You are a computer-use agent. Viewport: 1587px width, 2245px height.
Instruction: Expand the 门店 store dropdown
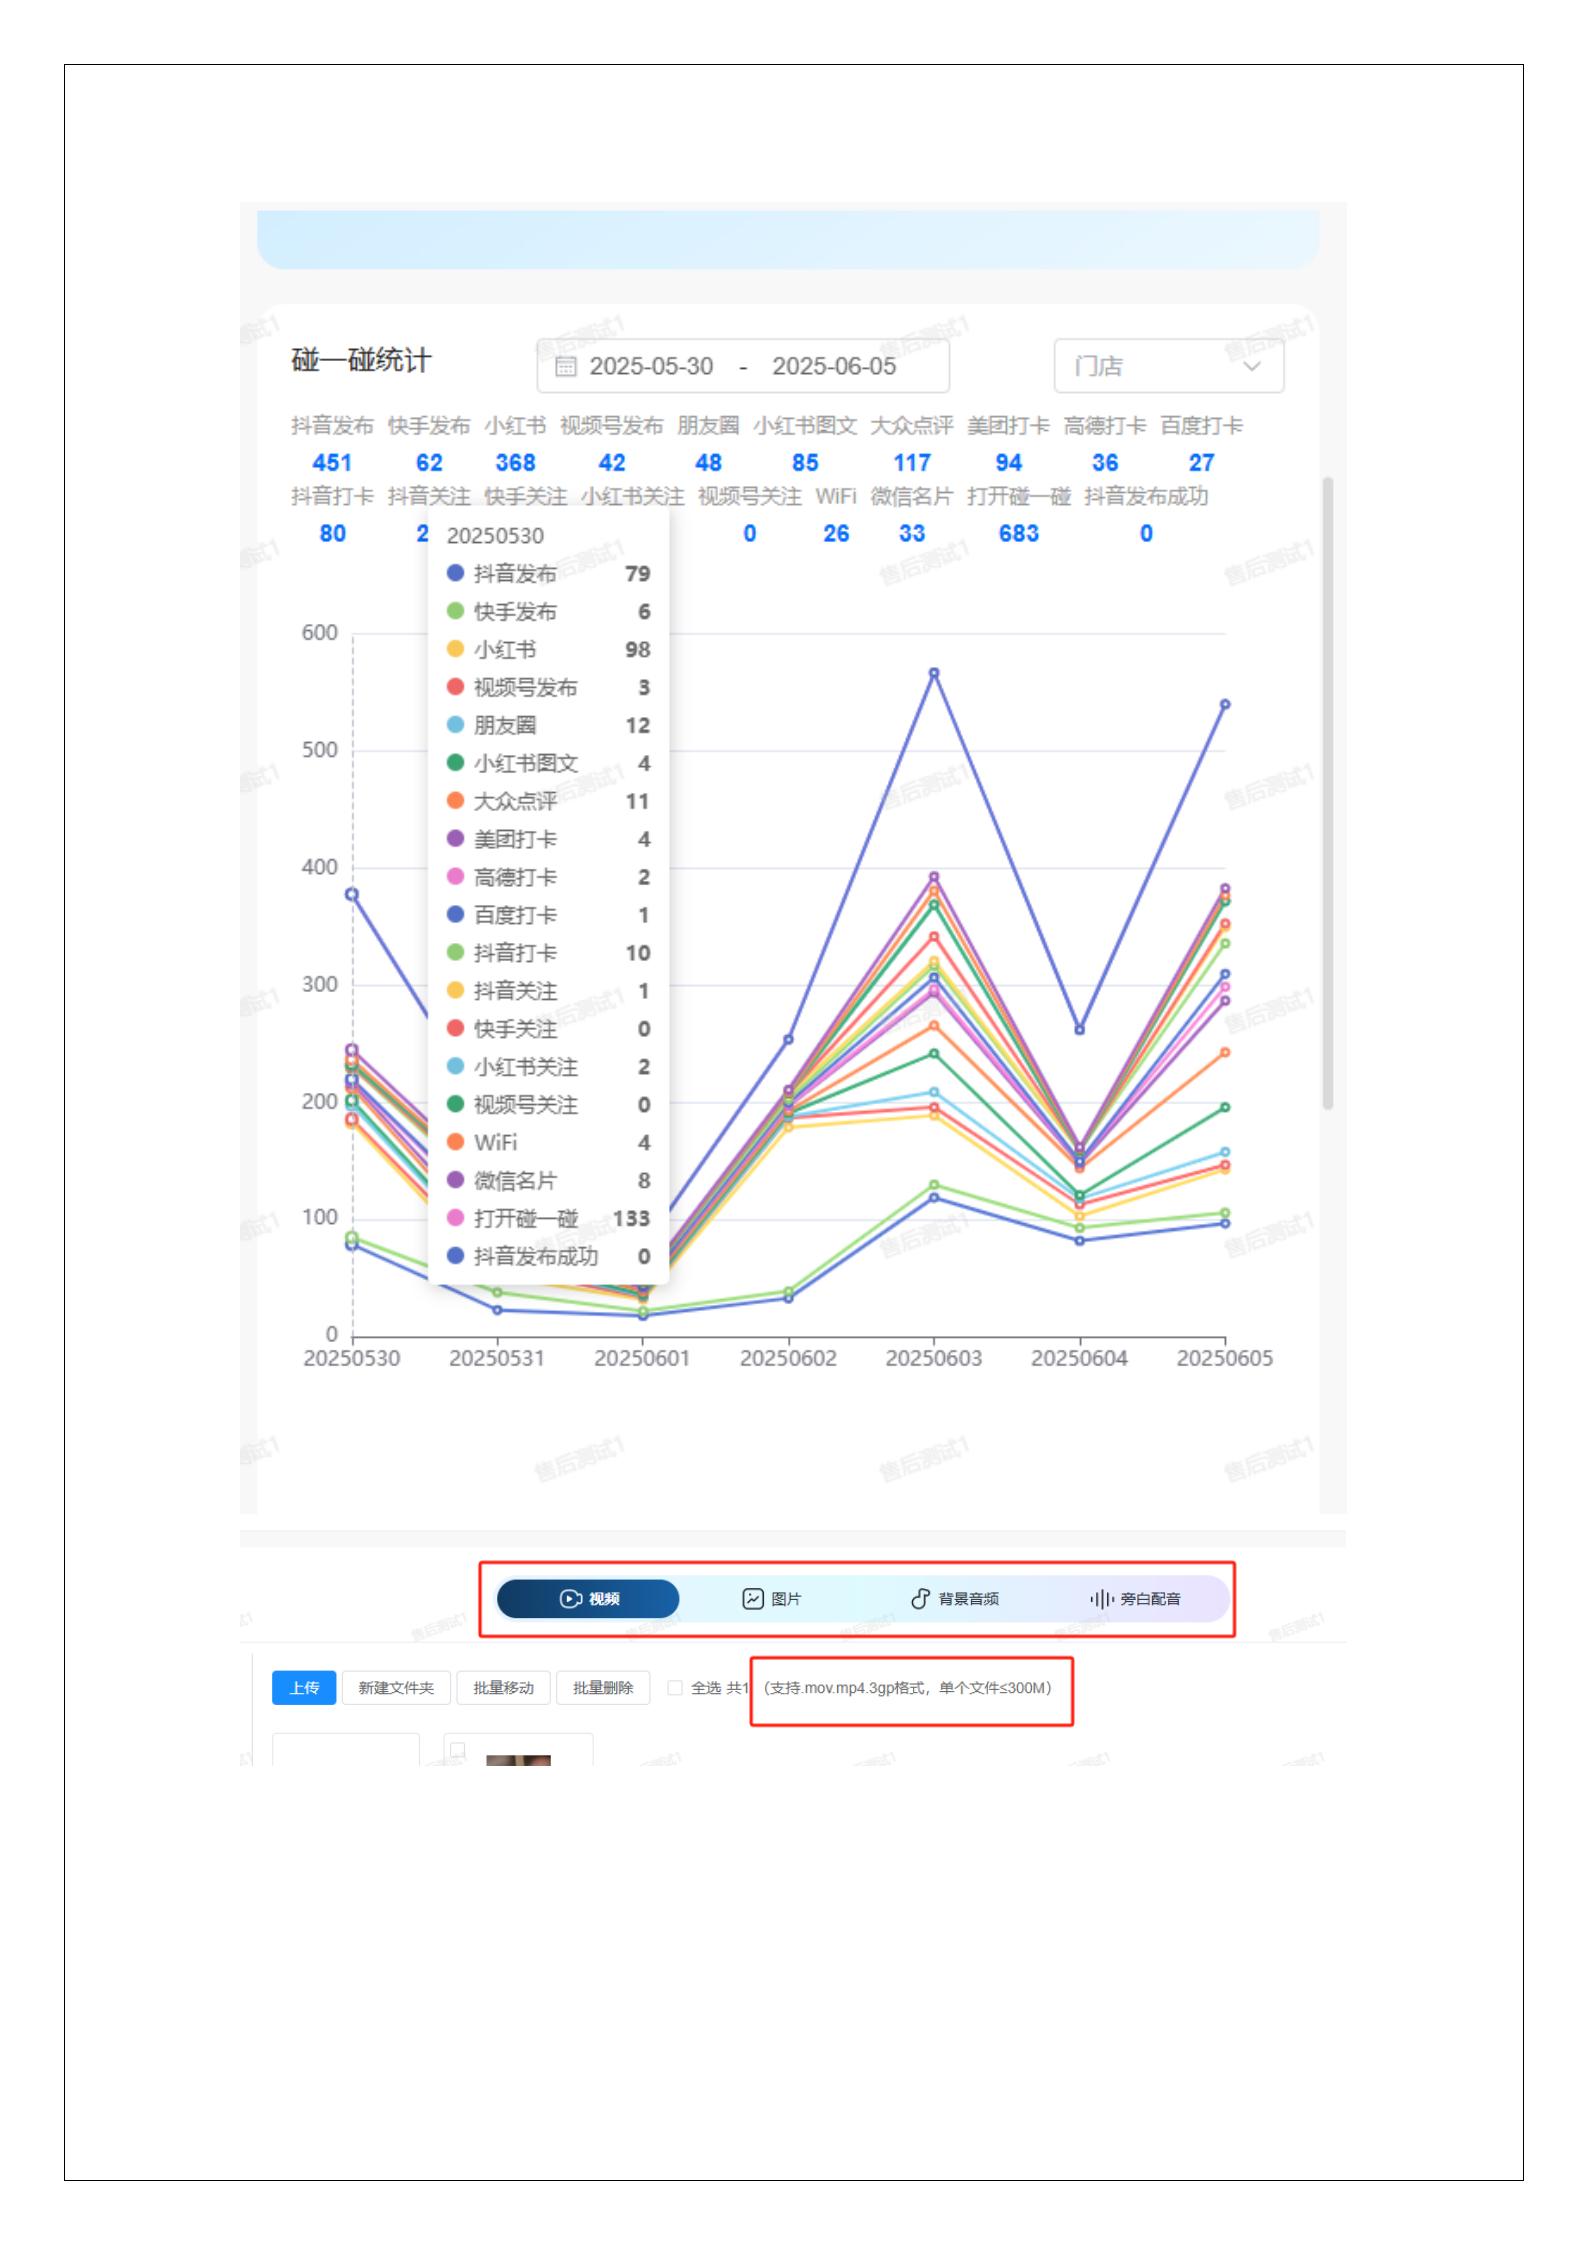point(1167,366)
